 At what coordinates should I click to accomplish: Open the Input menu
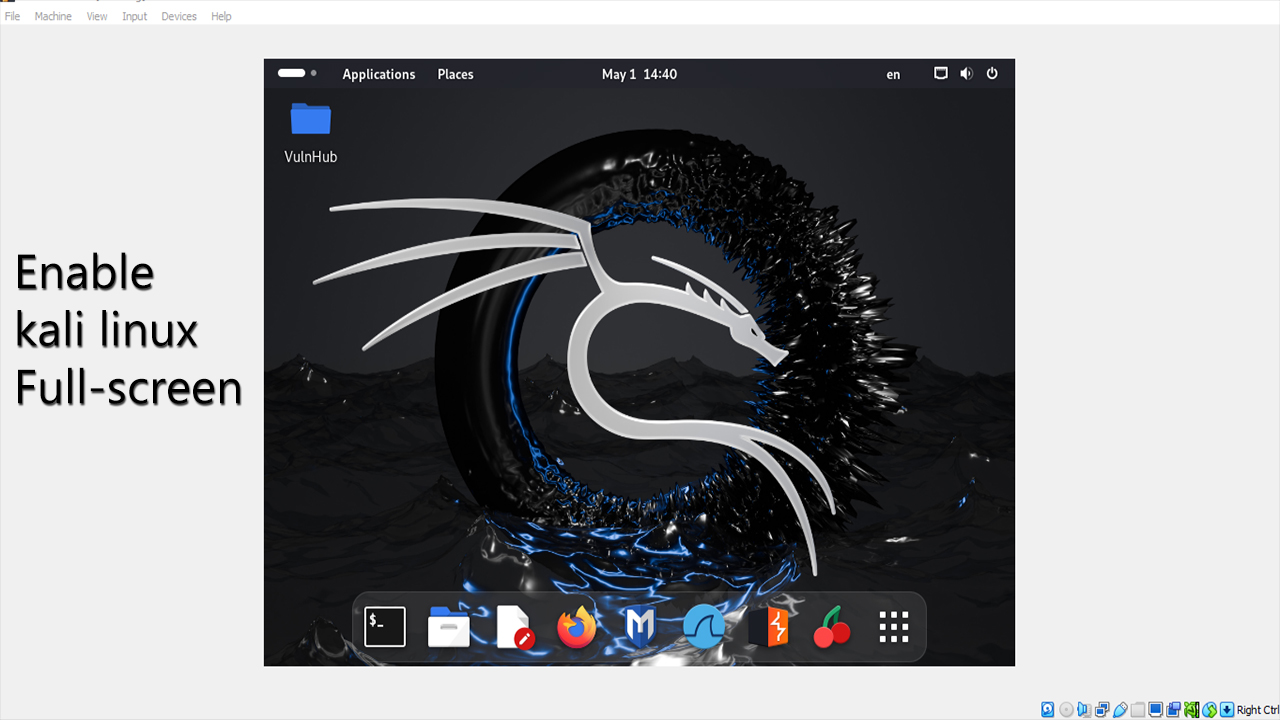click(x=135, y=16)
